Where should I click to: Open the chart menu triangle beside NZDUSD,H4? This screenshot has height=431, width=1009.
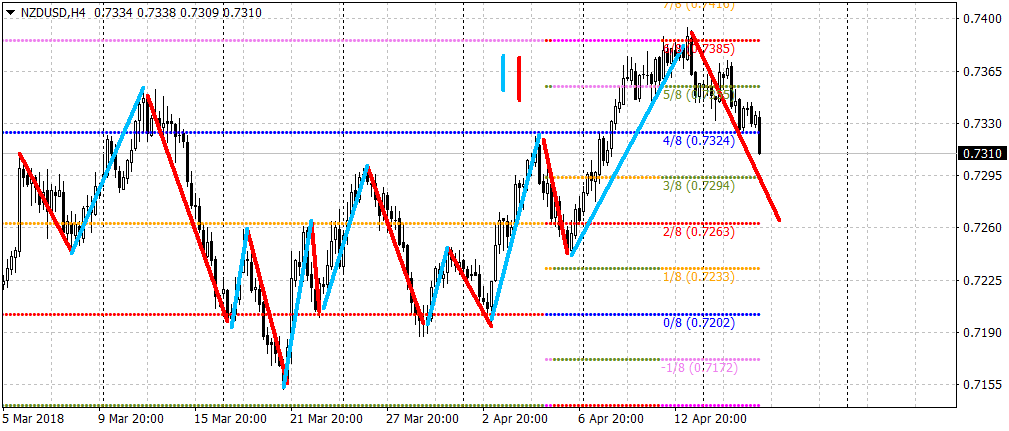10,12
